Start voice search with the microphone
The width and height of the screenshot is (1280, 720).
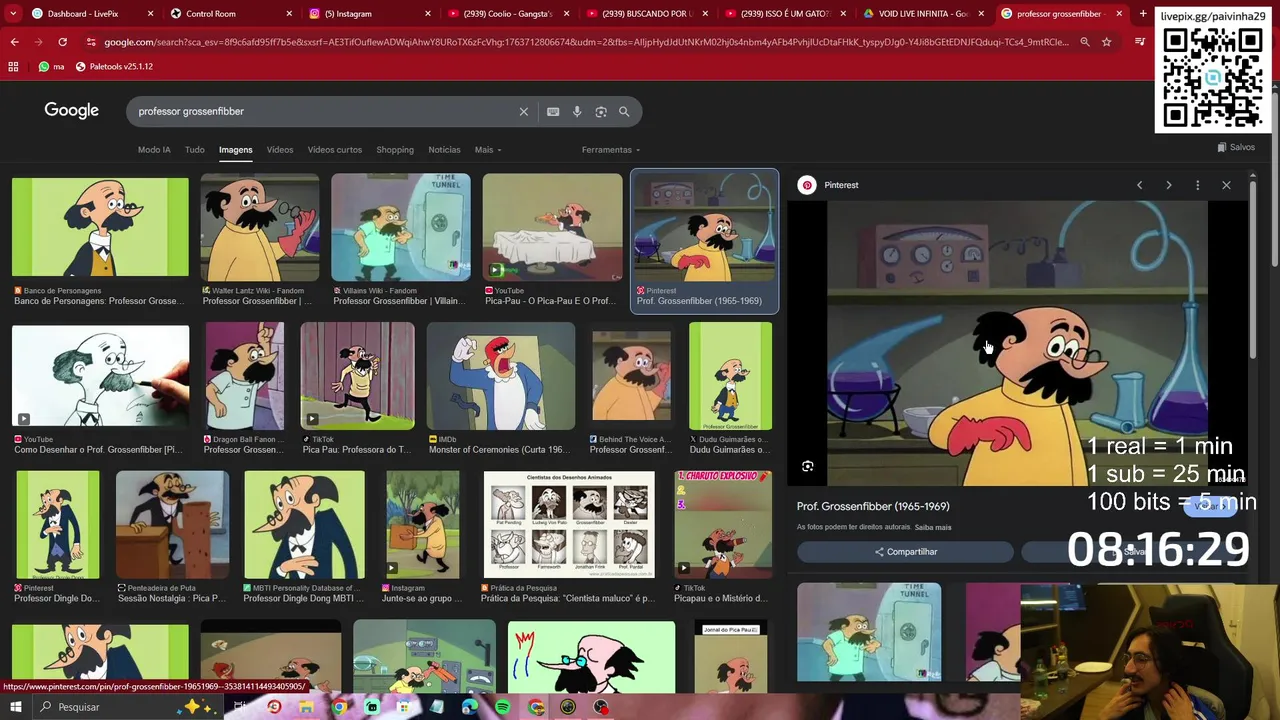(577, 112)
